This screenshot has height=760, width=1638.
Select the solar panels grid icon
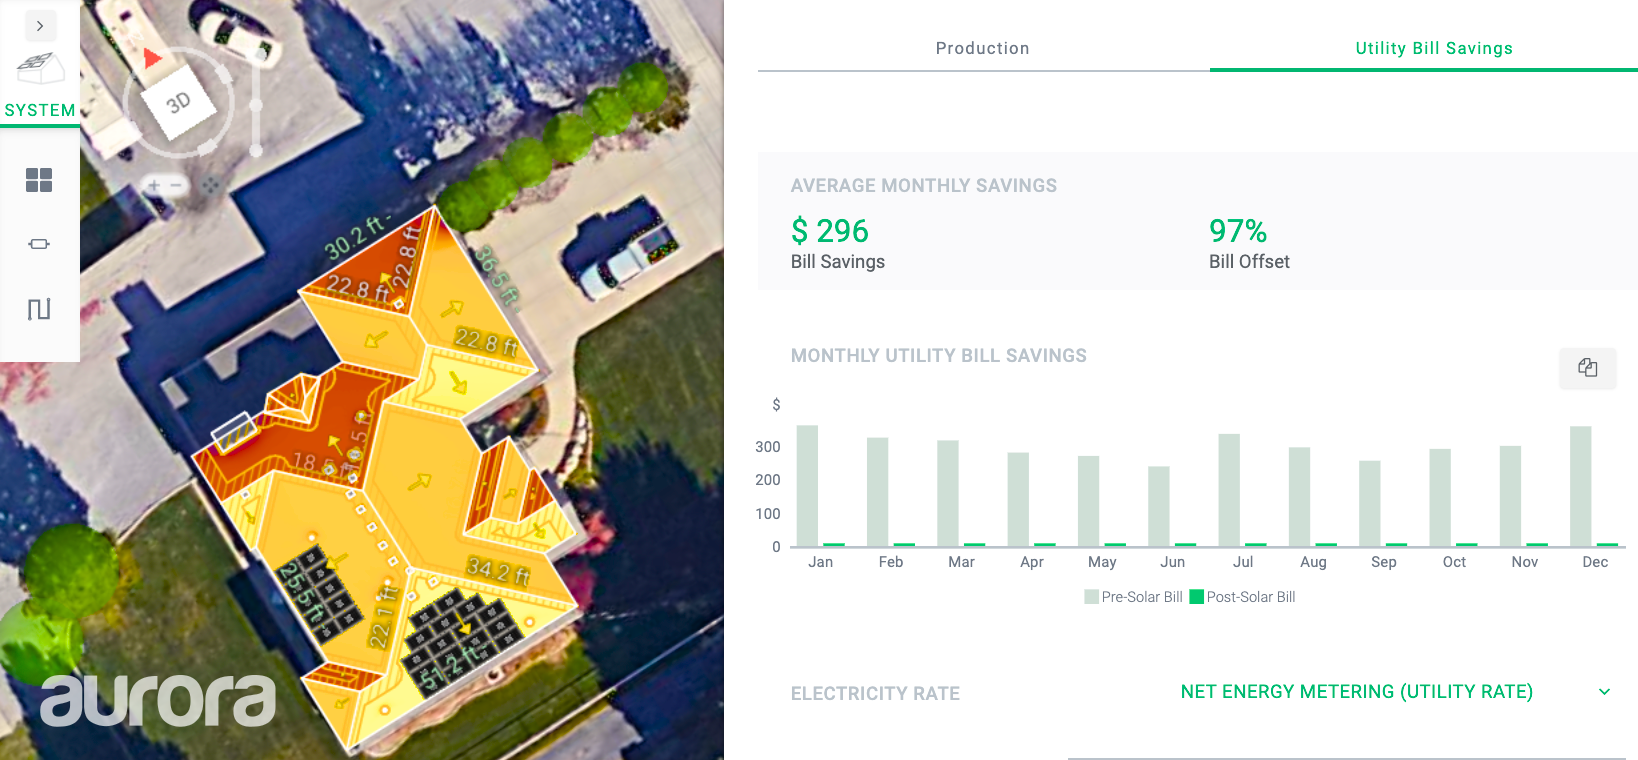39,180
